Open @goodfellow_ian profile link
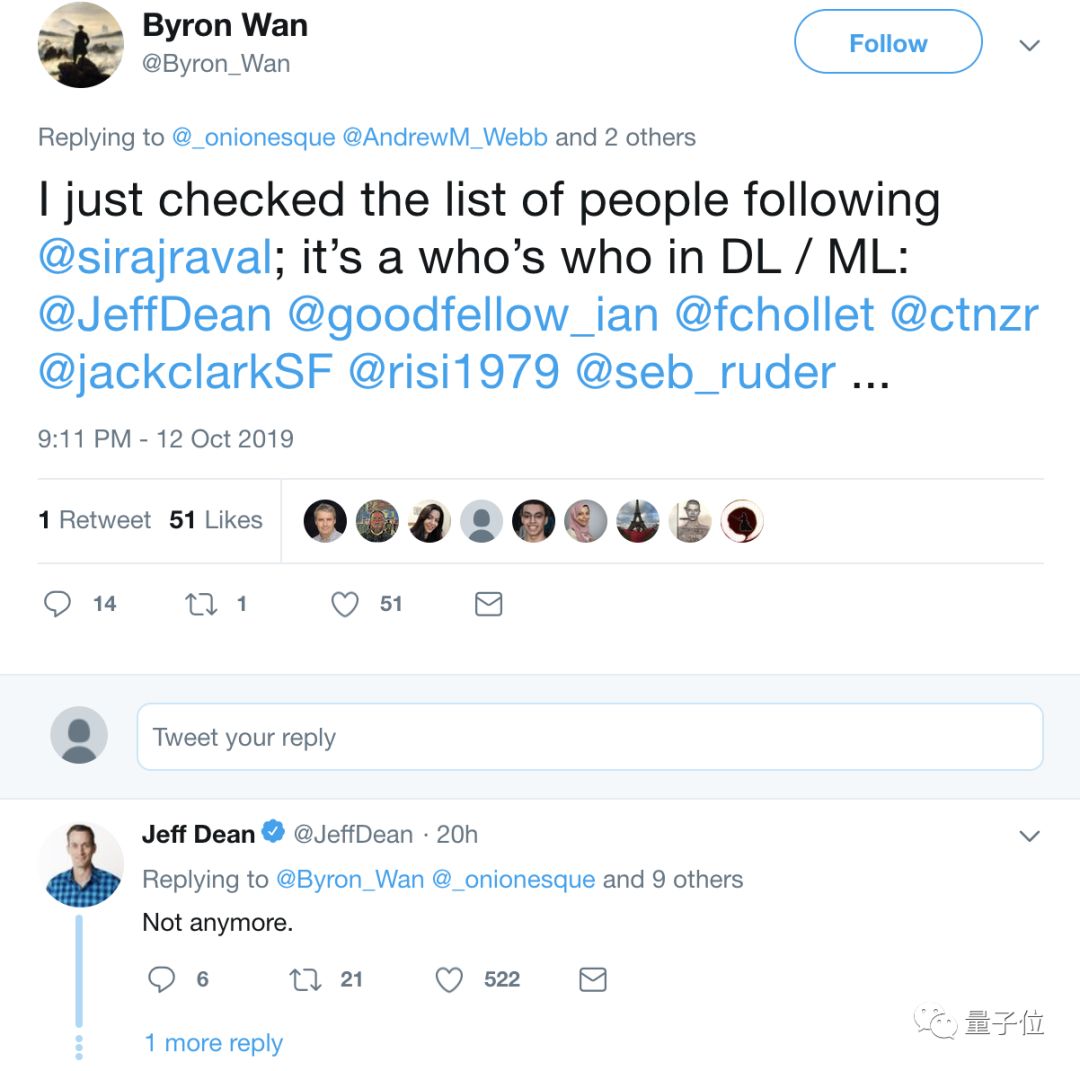This screenshot has width=1080, height=1071. [473, 315]
